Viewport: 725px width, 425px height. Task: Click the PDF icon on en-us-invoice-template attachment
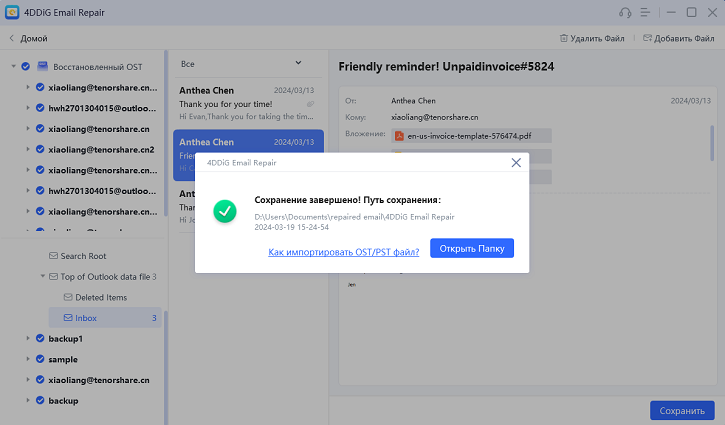[399, 136]
